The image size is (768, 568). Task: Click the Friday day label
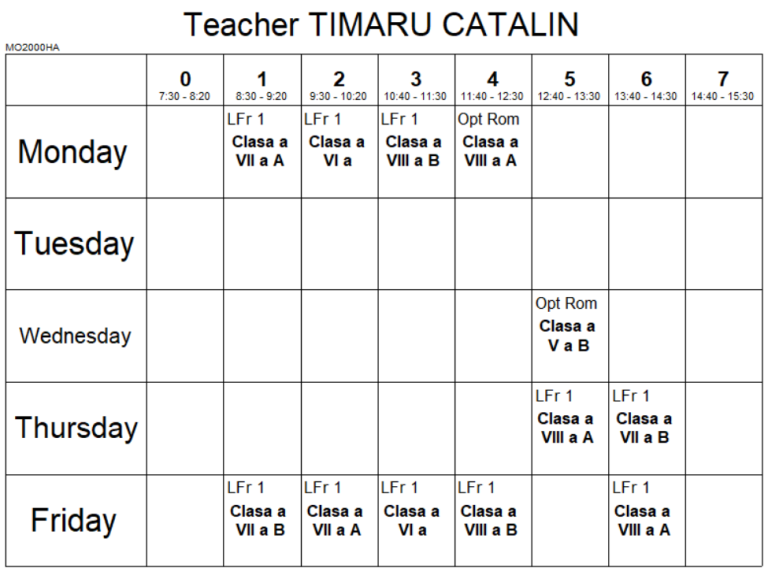tap(73, 520)
